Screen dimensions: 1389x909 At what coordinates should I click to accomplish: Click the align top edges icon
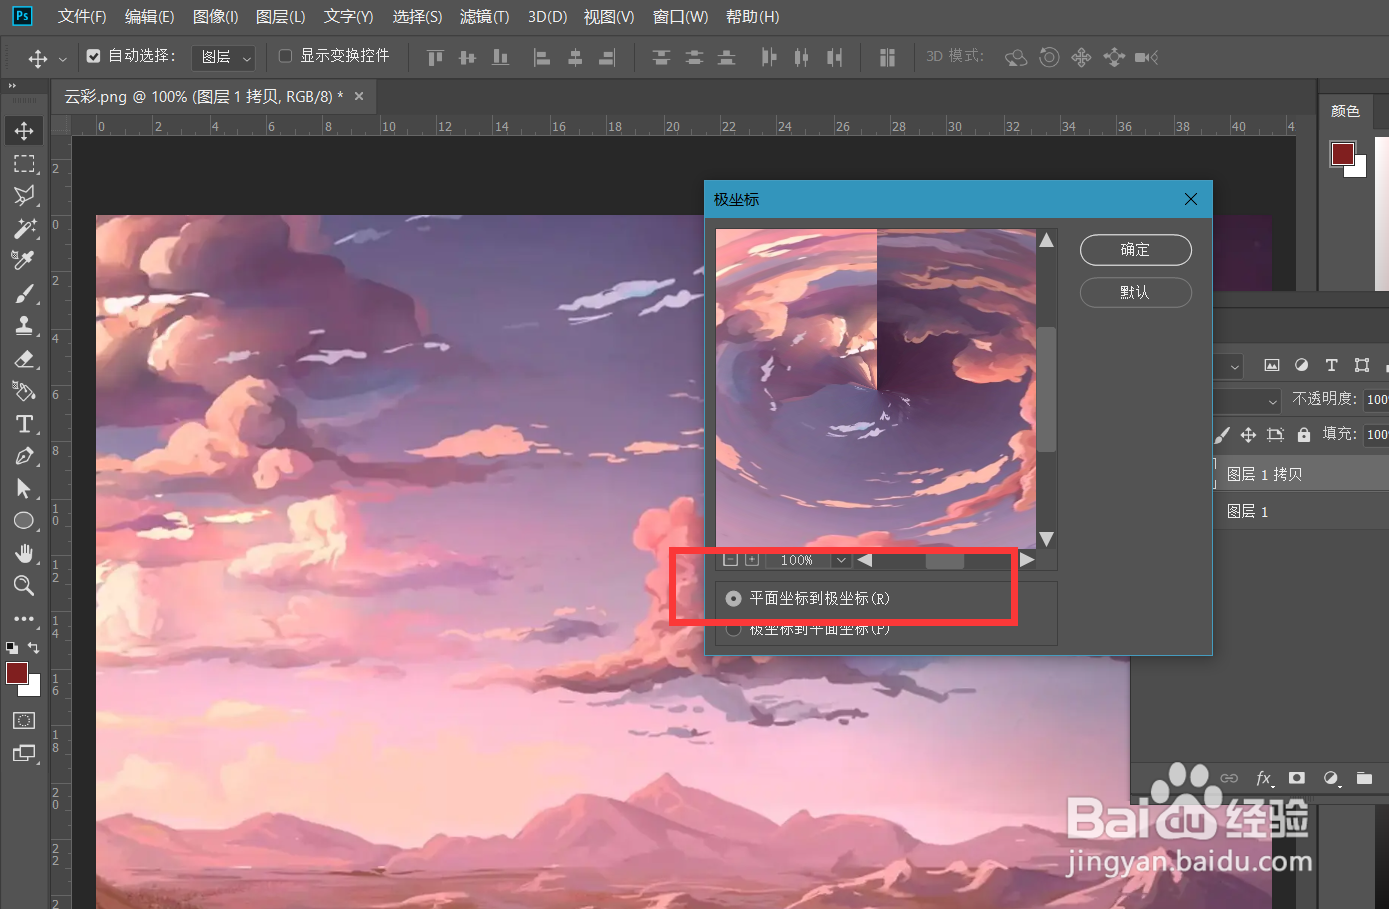click(x=435, y=58)
